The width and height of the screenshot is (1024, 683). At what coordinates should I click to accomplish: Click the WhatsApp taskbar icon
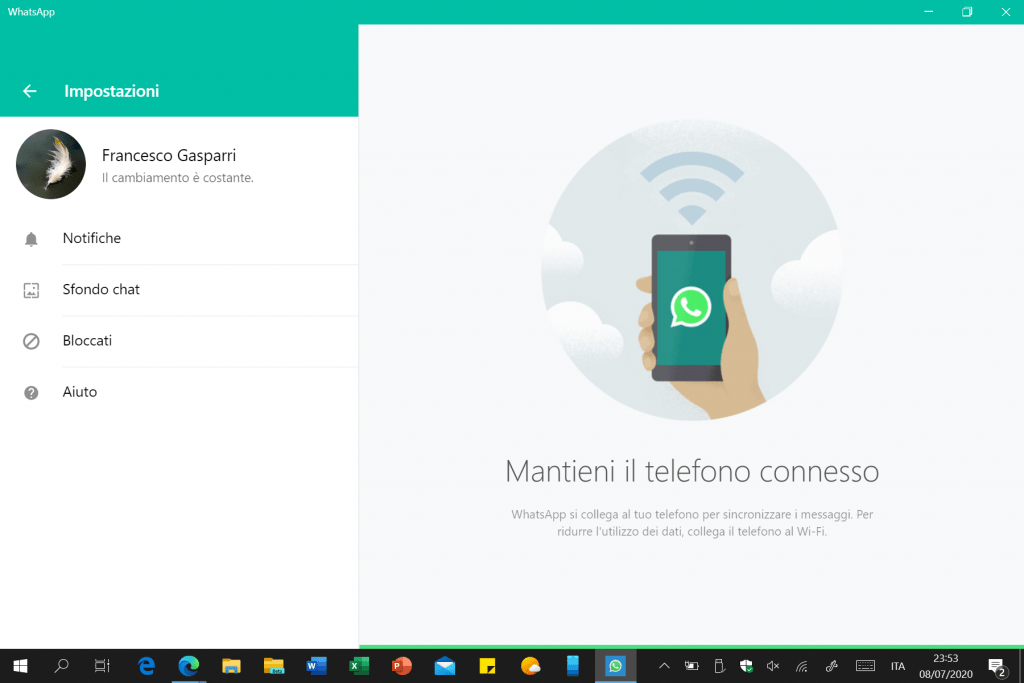coord(615,666)
